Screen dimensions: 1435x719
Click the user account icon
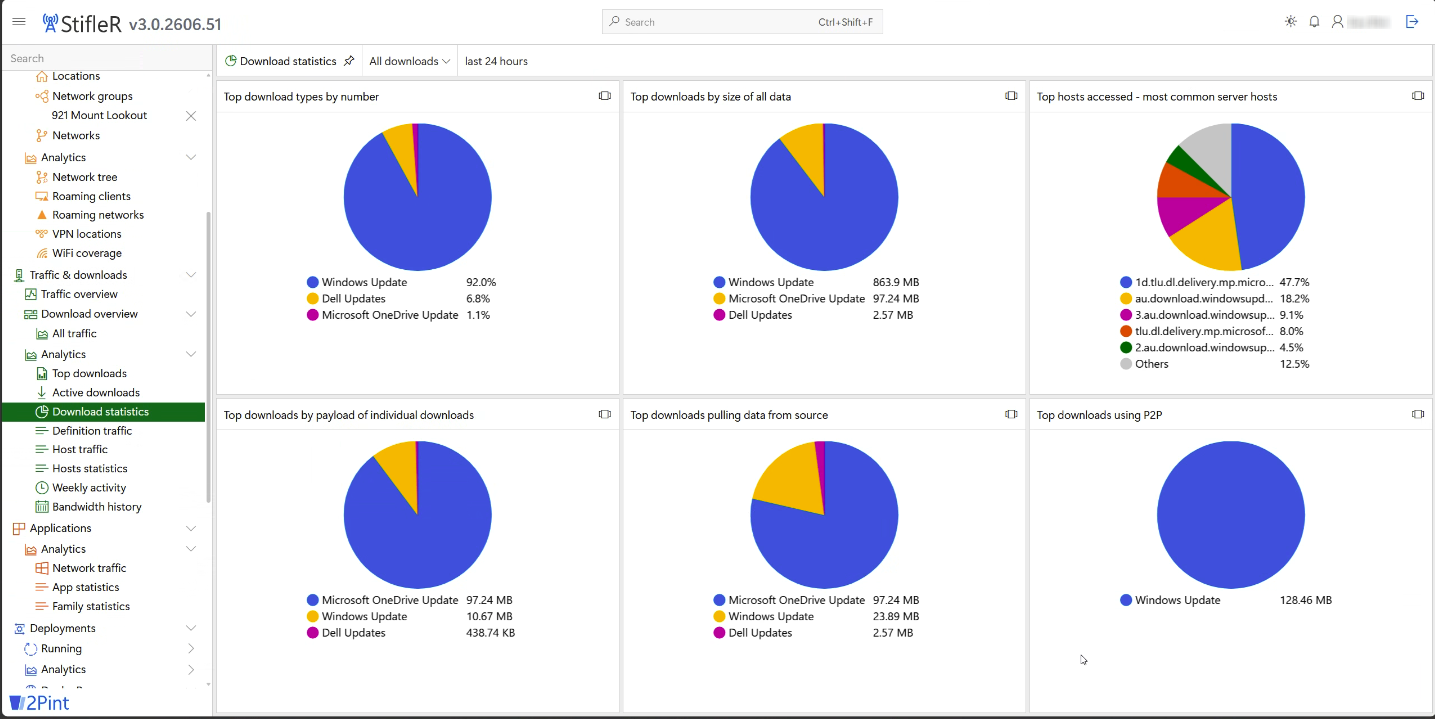tap(1338, 21)
